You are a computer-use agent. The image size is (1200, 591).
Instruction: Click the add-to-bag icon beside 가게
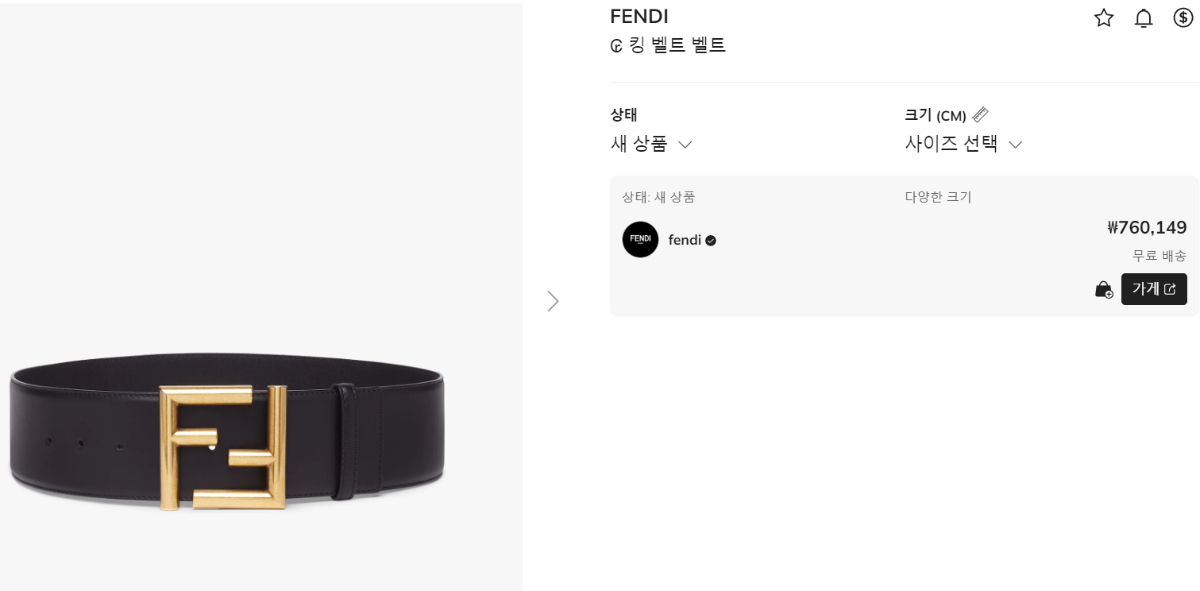[x=1104, y=290]
